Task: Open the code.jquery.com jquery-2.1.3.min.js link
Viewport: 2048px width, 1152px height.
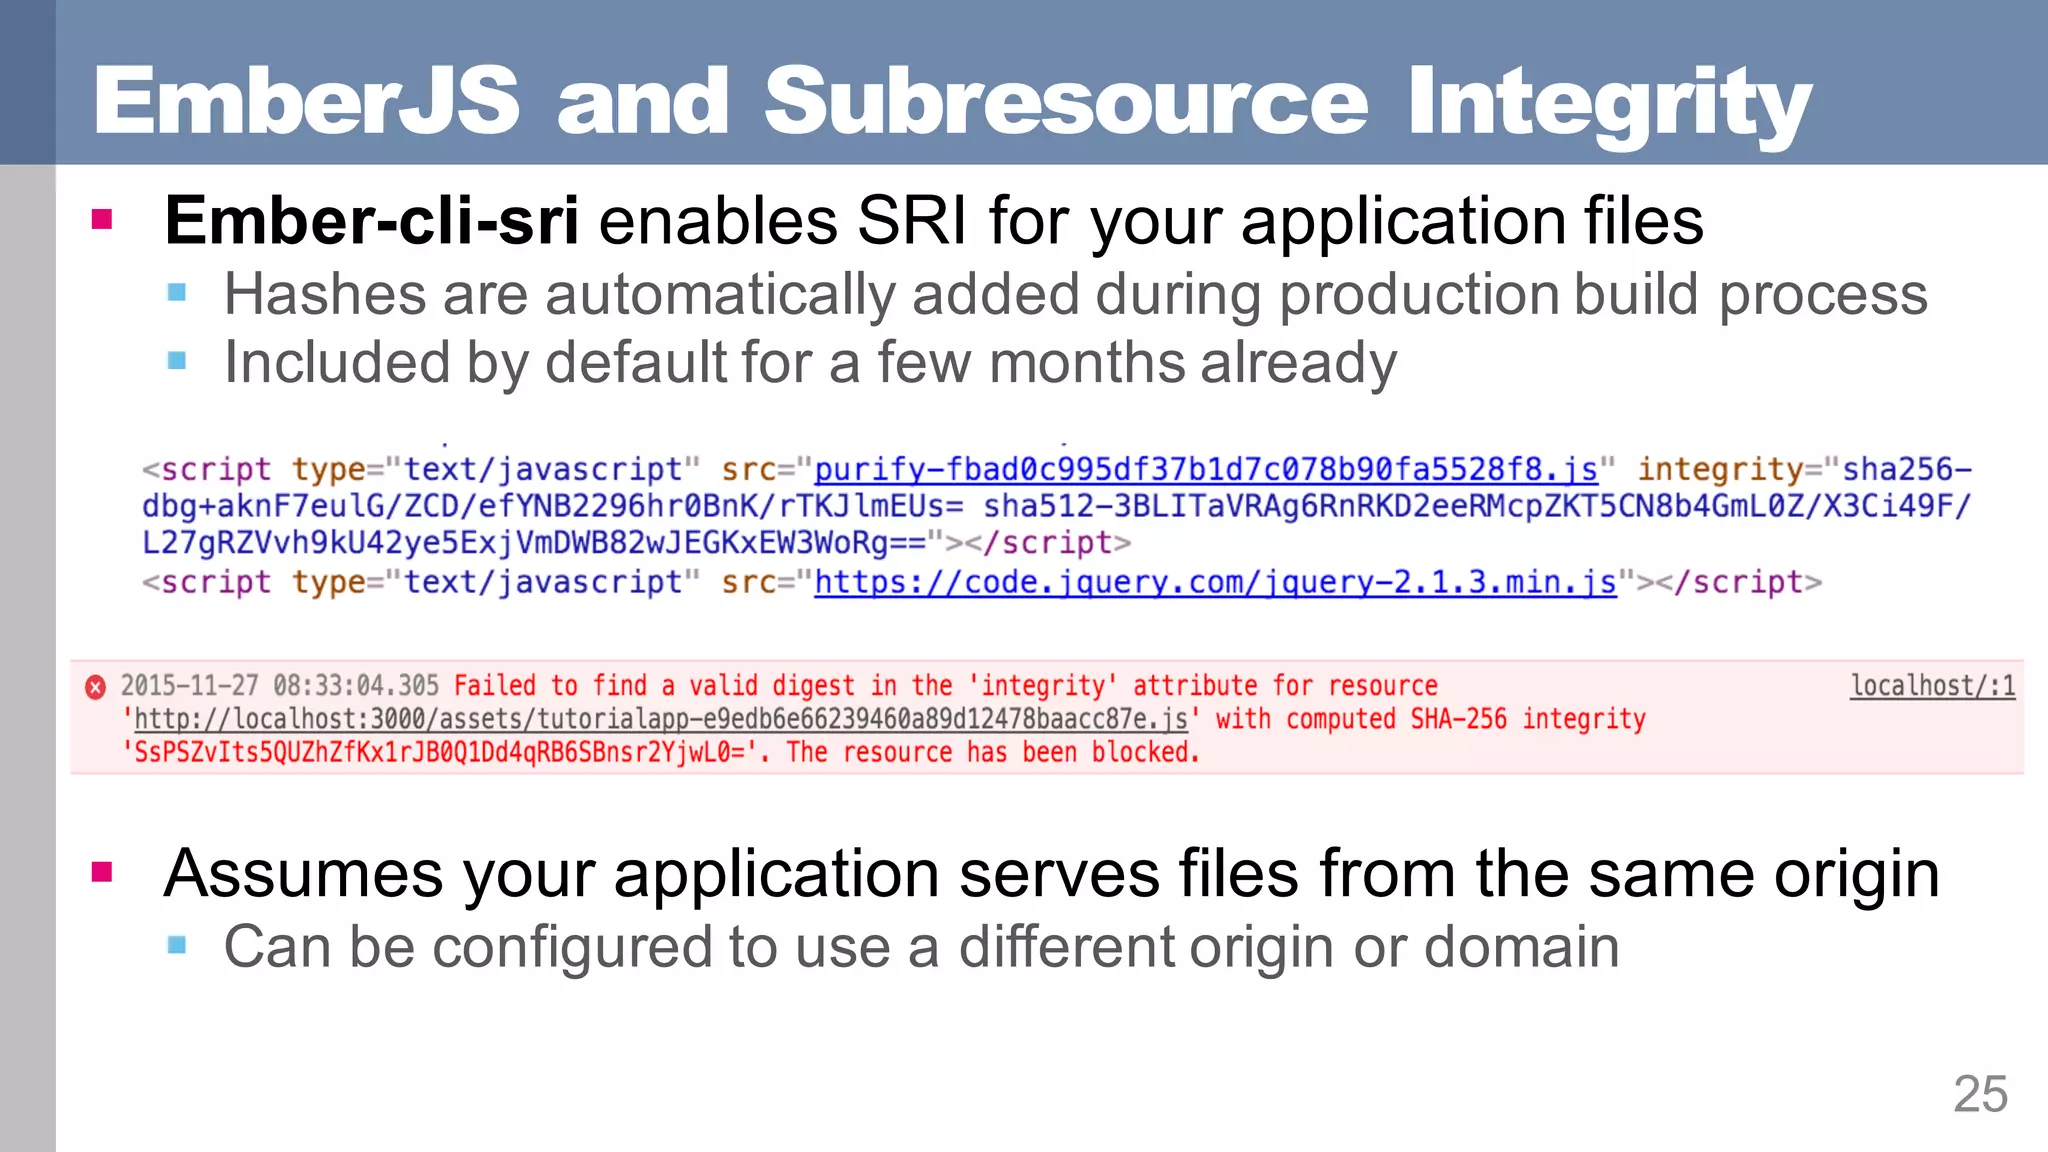Action: 1215,582
